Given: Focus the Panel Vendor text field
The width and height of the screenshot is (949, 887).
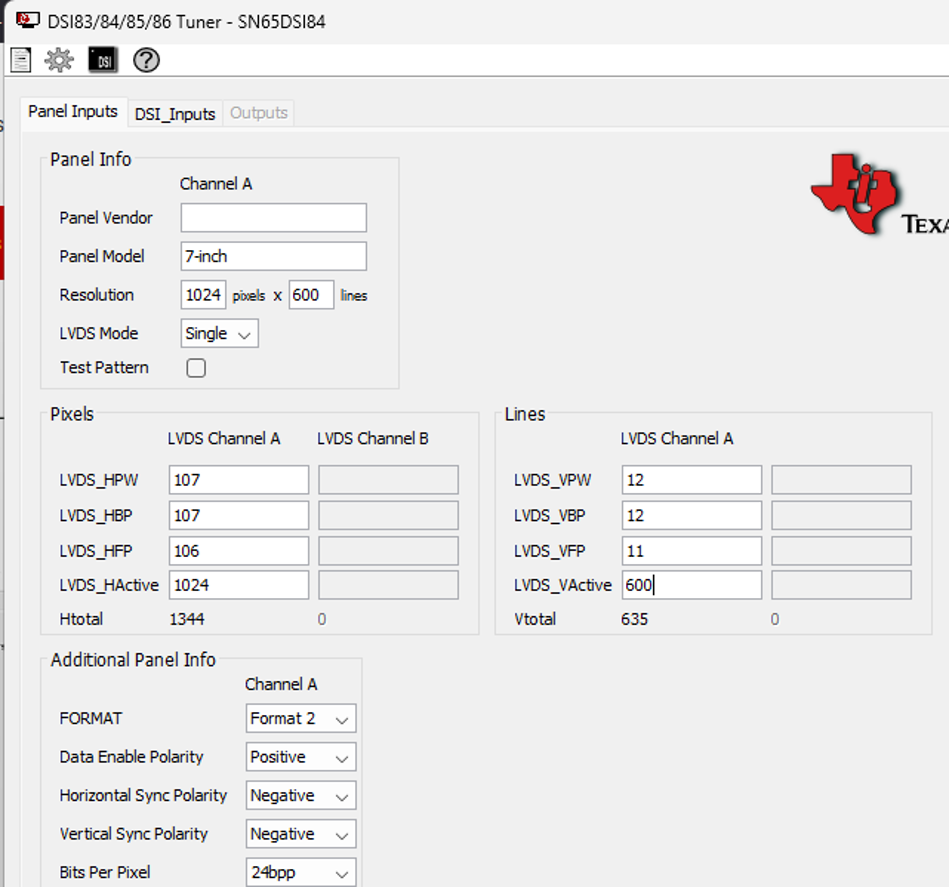Looking at the screenshot, I should (x=274, y=218).
